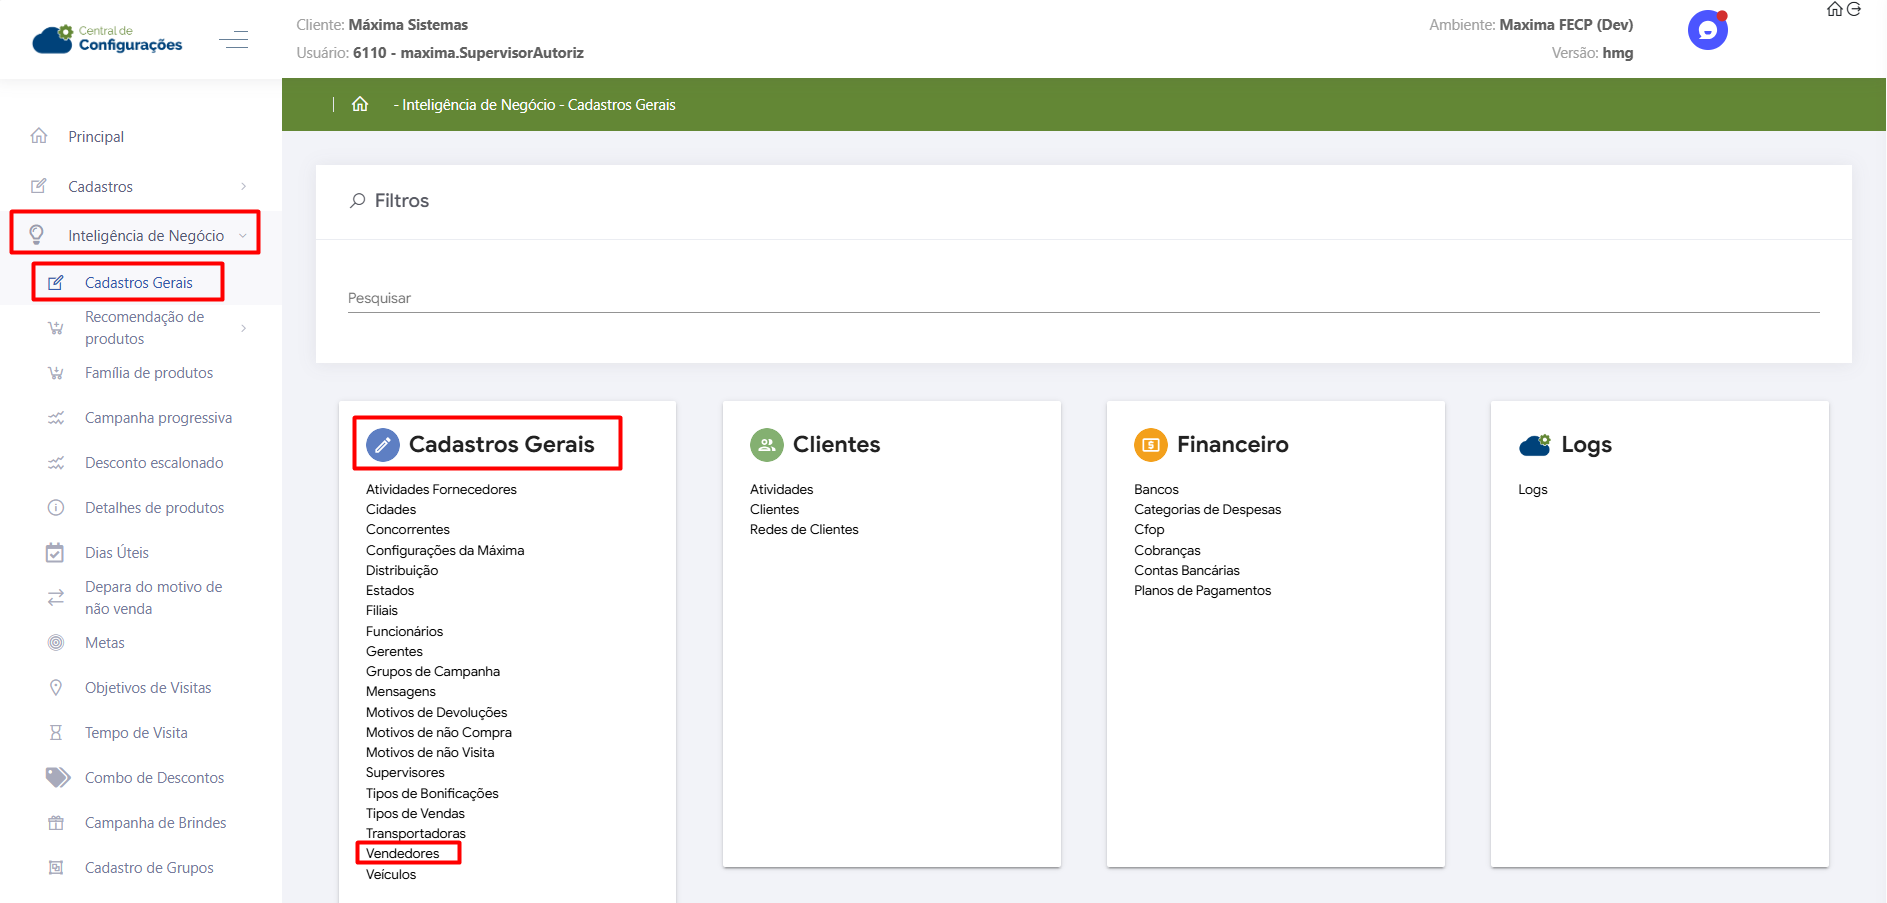
Task: Click the home icon in green breadcrumb bar
Action: click(360, 105)
